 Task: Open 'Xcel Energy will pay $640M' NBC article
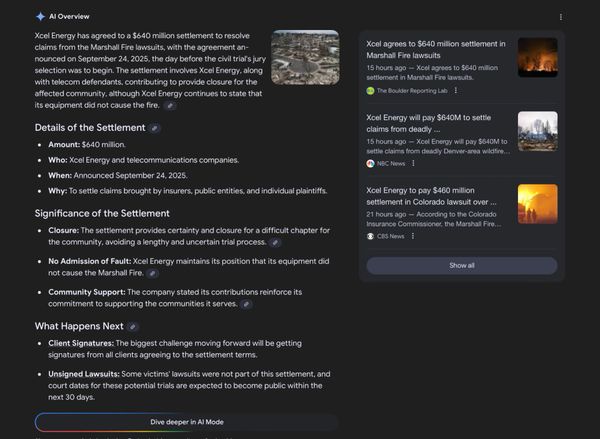tap(436, 122)
